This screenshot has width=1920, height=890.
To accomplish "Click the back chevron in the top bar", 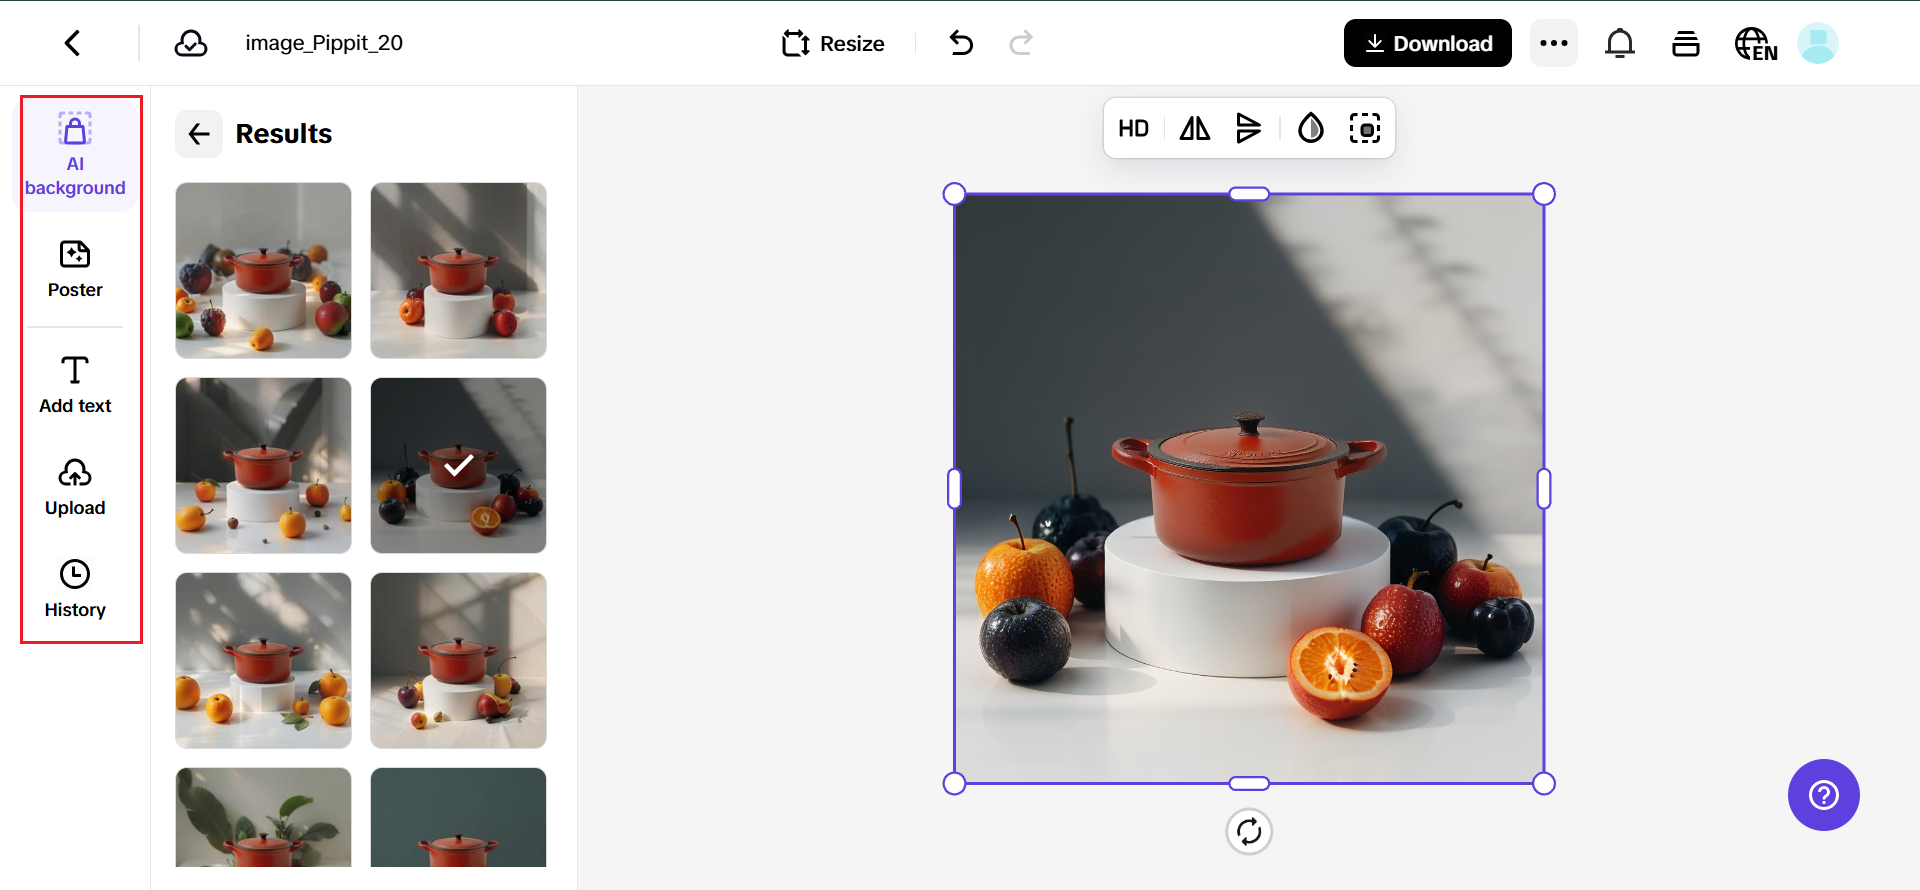I will coord(72,43).
